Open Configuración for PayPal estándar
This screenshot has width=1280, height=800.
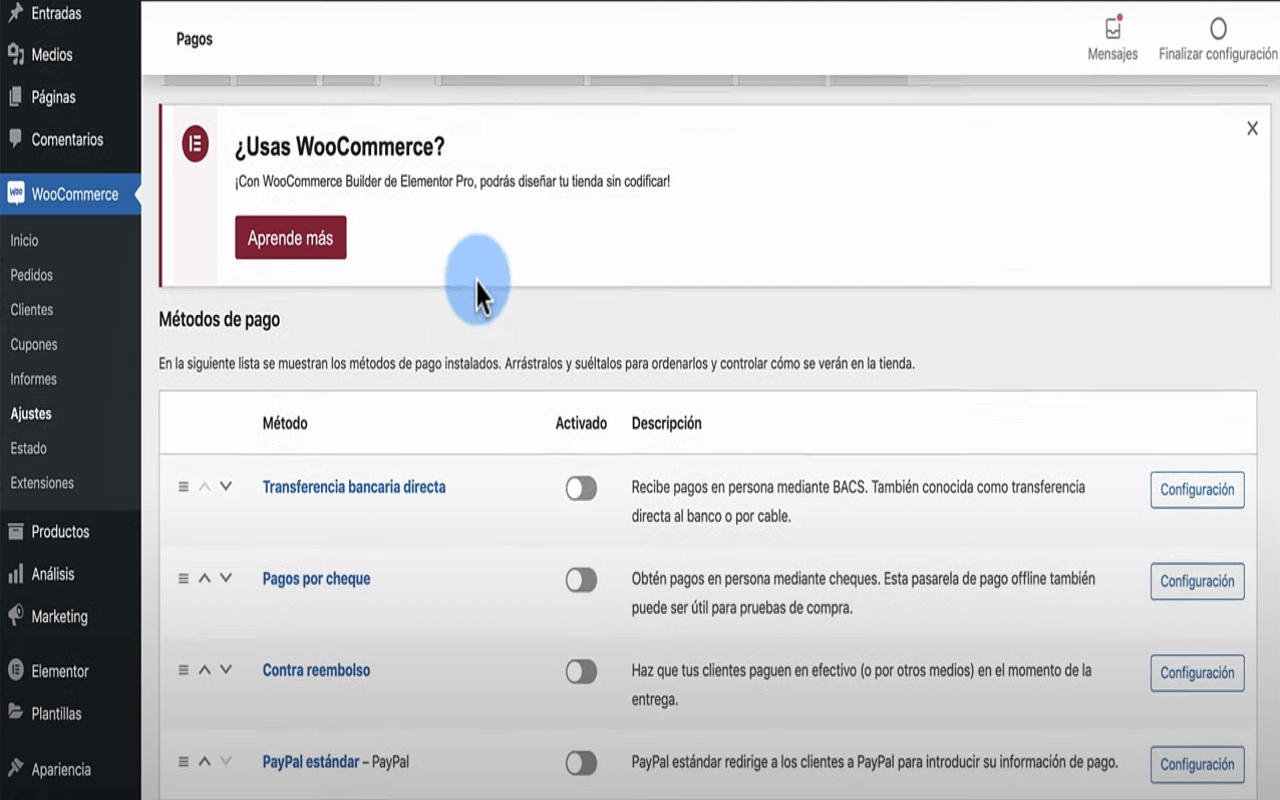coord(1197,764)
